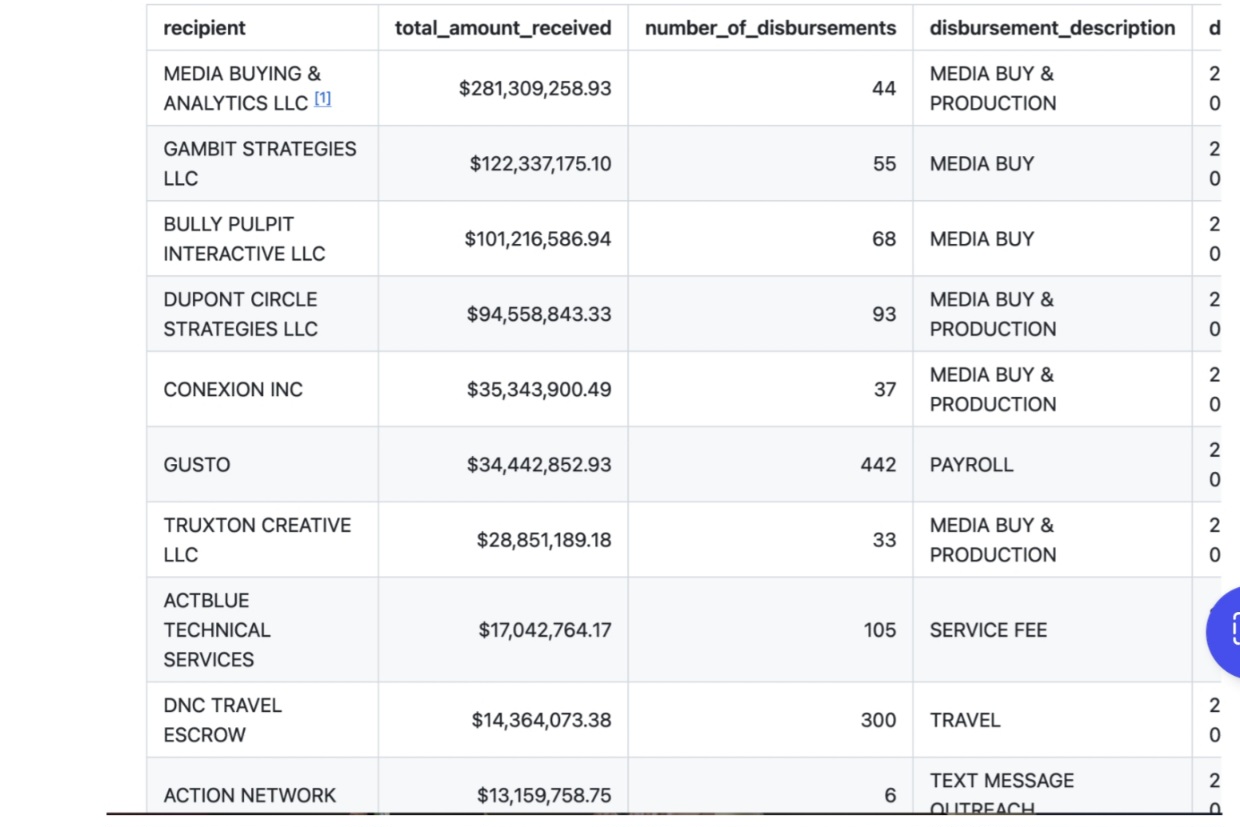
Task: Open footnote [1] link beside Media Buying & Analytics
Action: pos(322,99)
